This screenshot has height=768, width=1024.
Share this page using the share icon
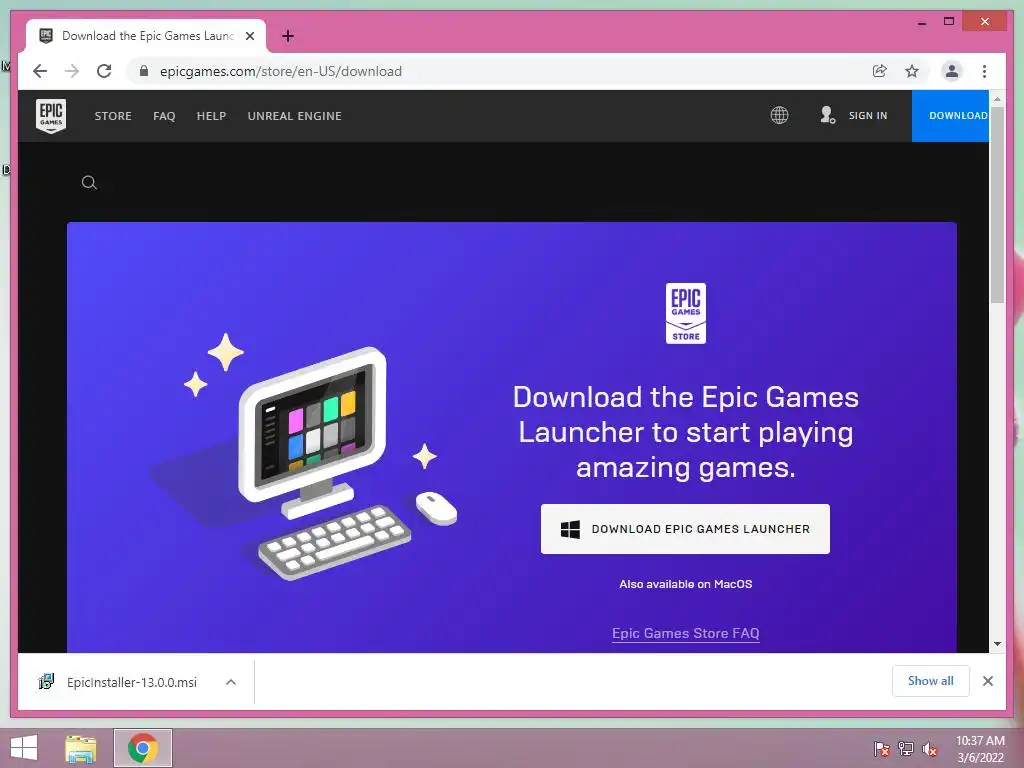[880, 71]
